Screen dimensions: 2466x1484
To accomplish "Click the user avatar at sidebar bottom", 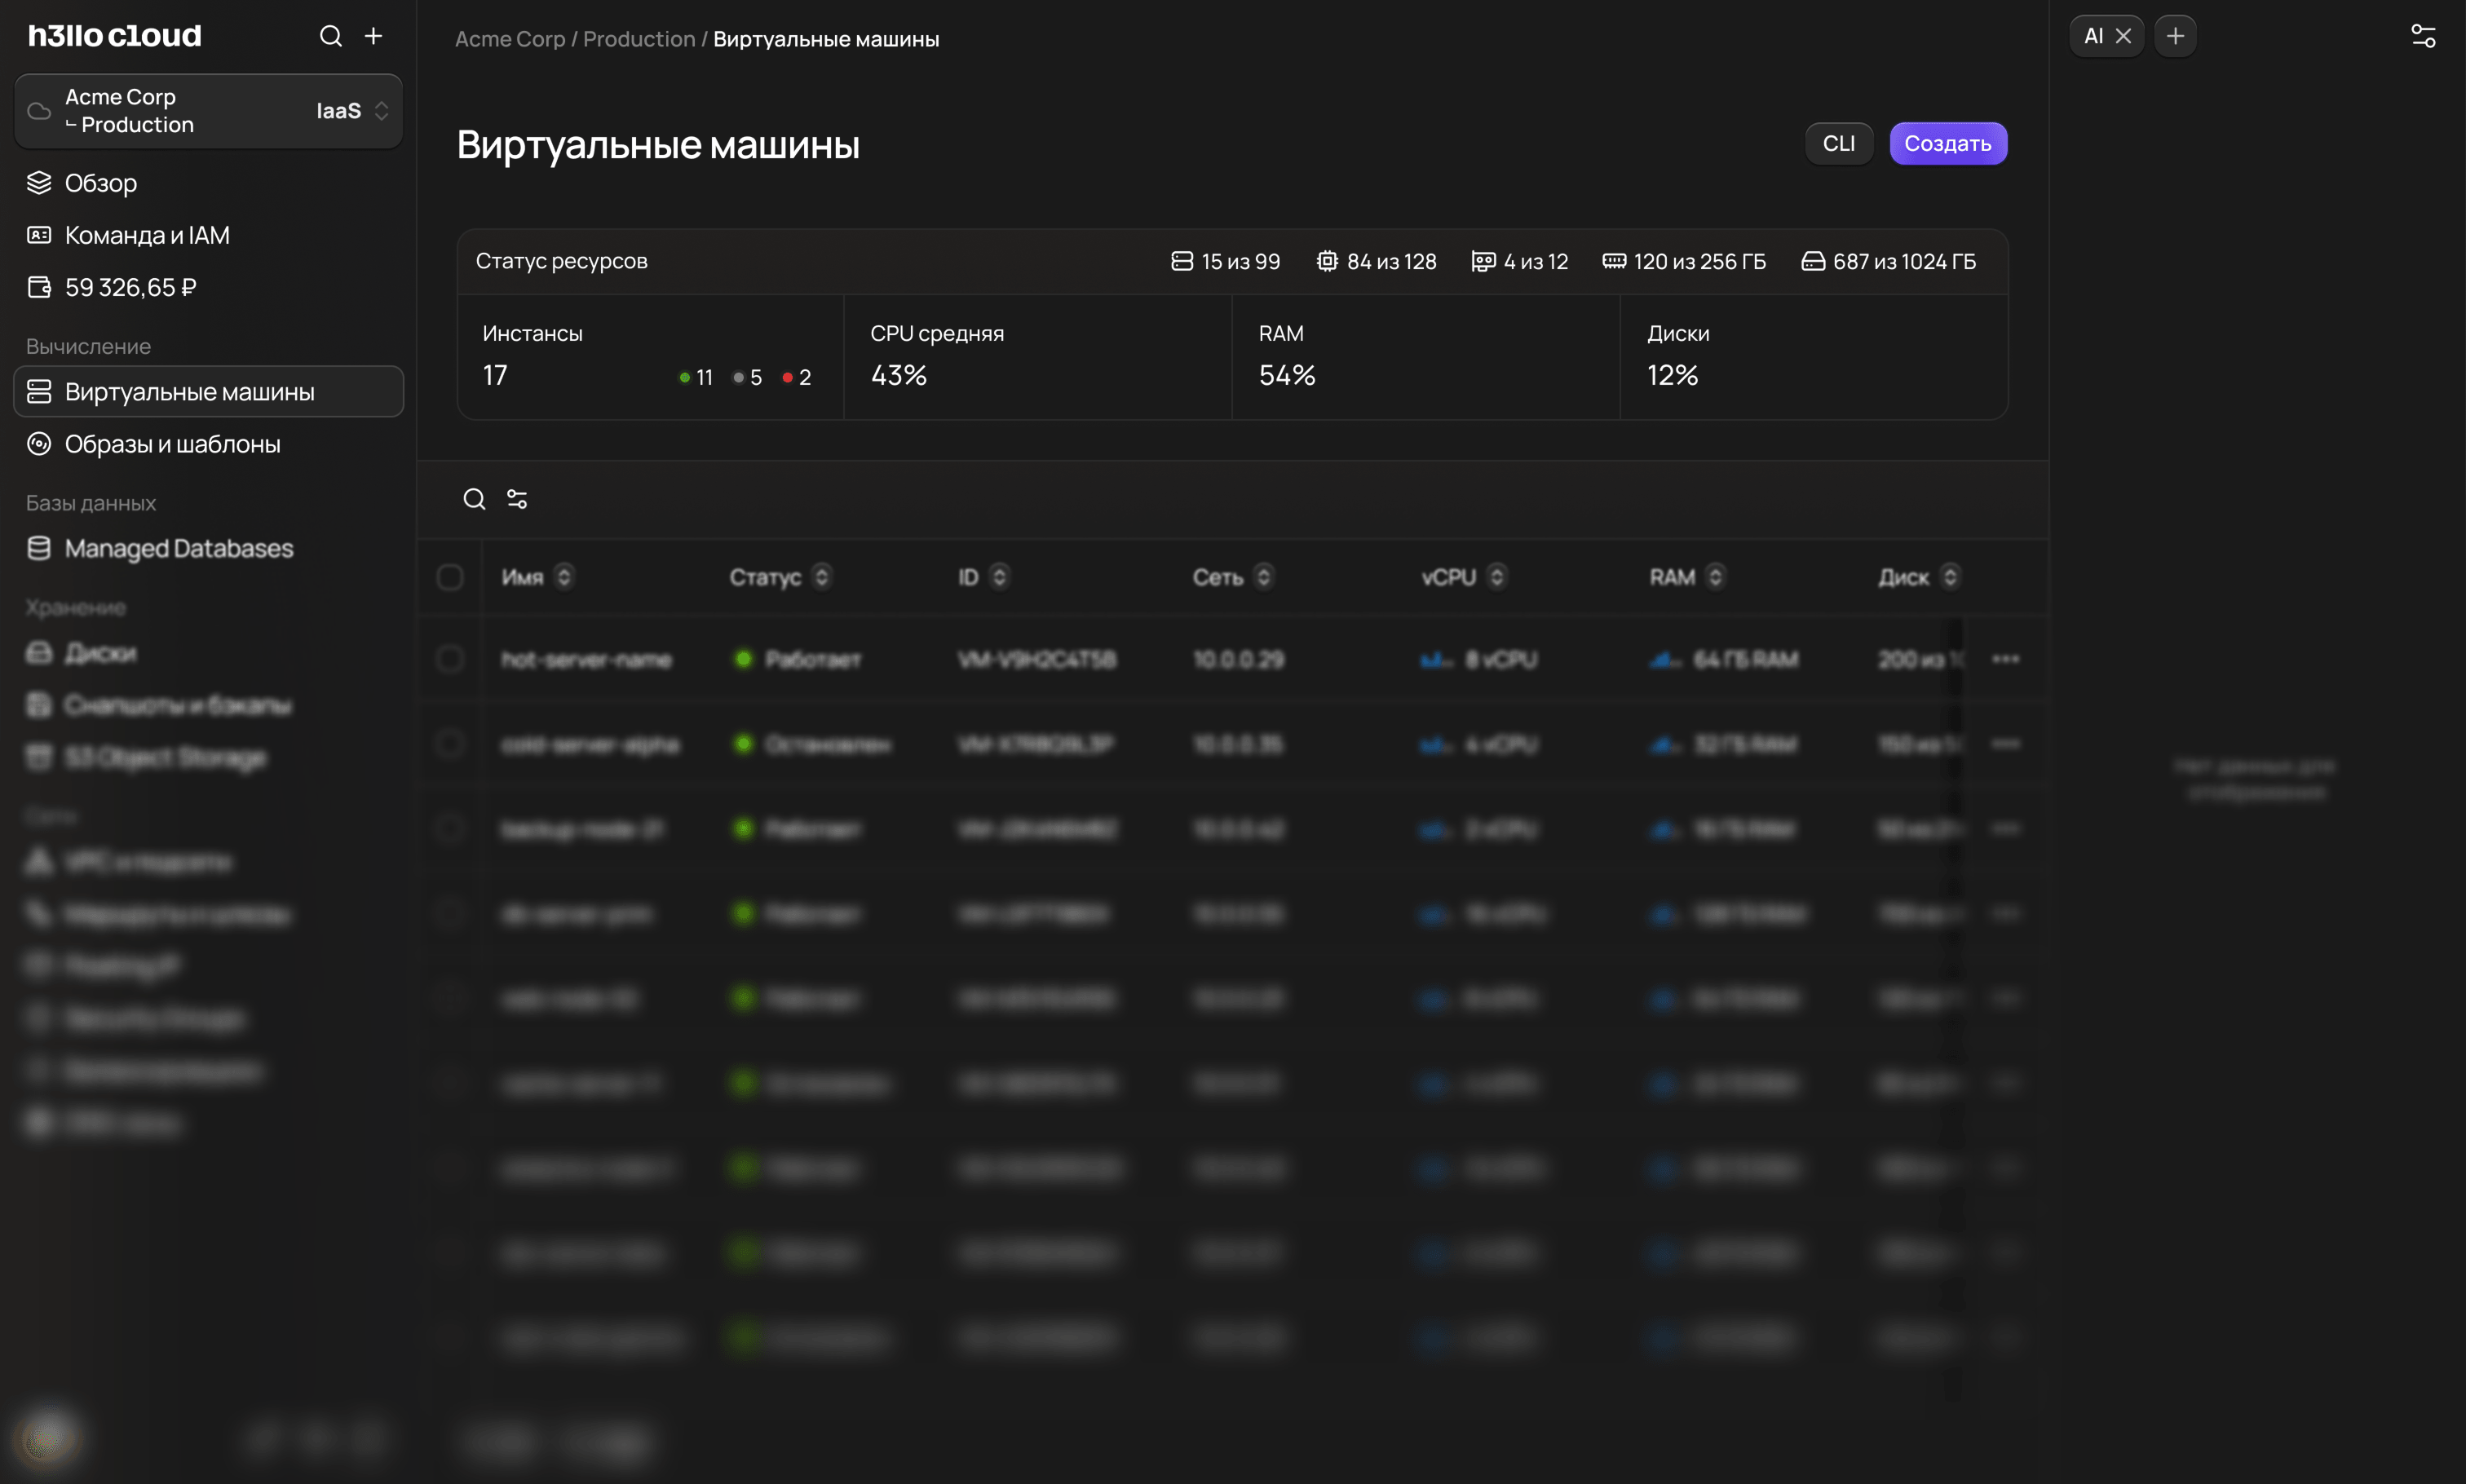I will [45, 1438].
